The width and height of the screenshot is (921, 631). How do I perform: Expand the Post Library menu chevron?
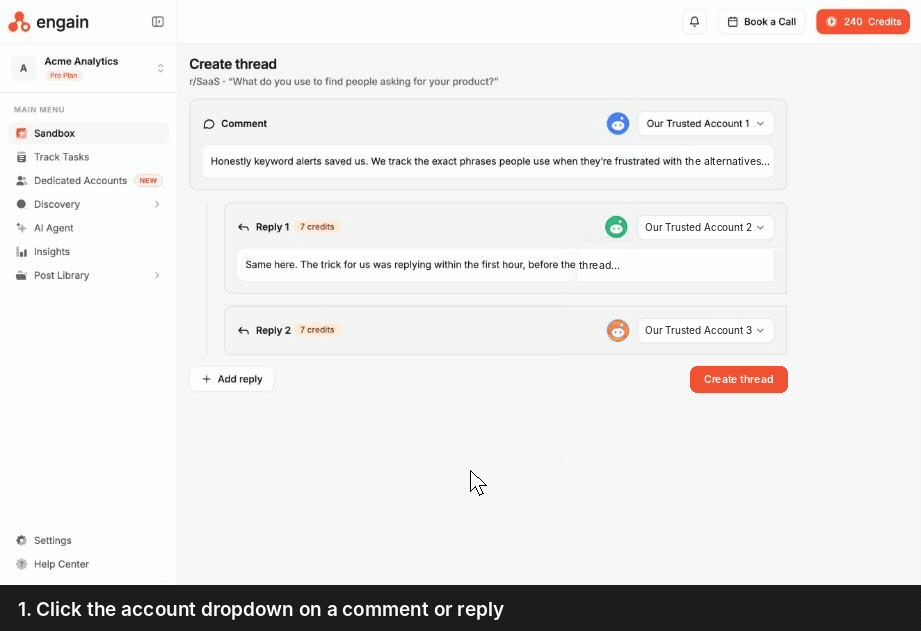[157, 275]
